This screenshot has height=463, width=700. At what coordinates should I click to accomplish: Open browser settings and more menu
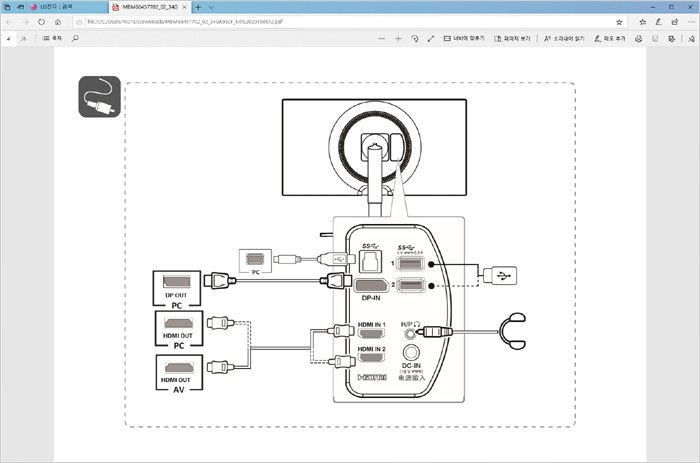pos(688,21)
